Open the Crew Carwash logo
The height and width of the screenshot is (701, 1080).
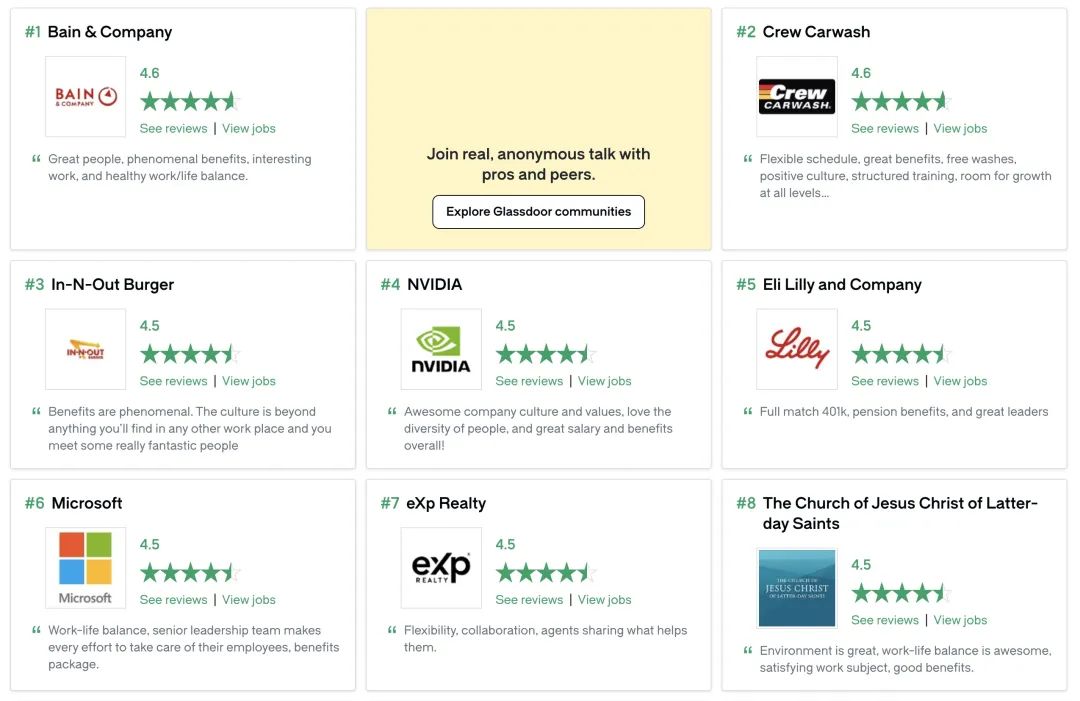[797, 96]
